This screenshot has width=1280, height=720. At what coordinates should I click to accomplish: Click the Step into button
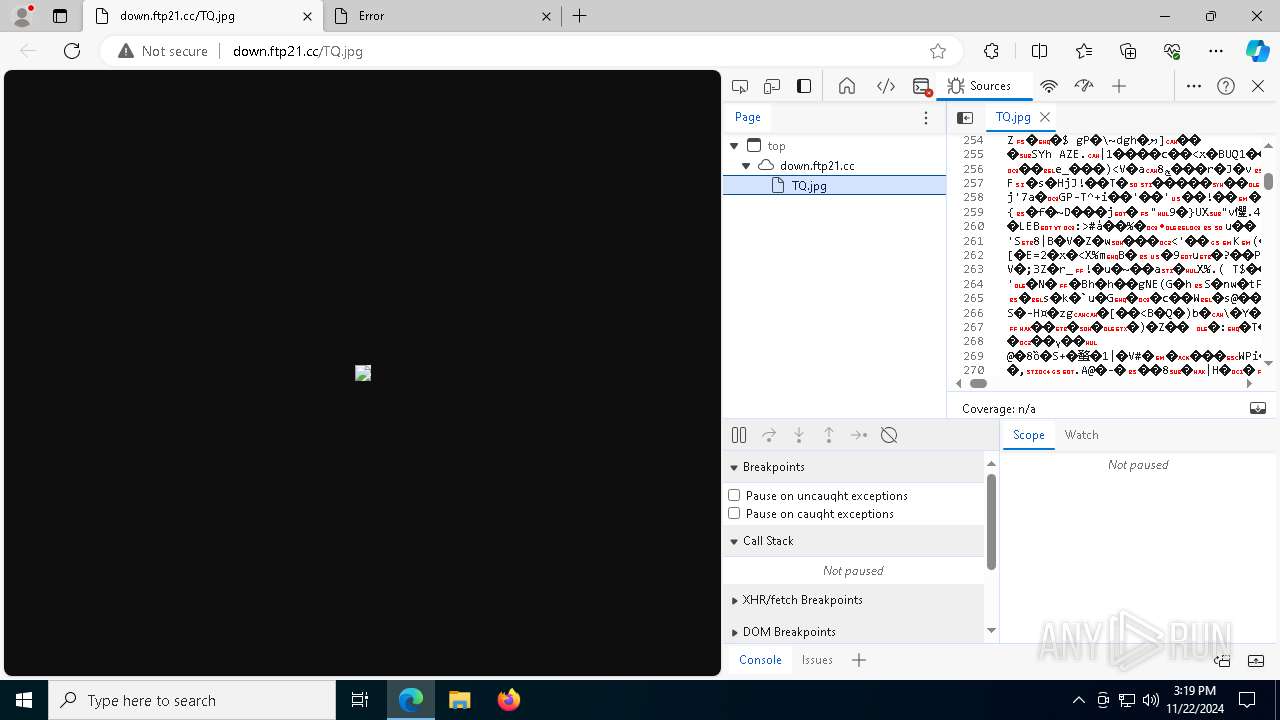tap(799, 435)
